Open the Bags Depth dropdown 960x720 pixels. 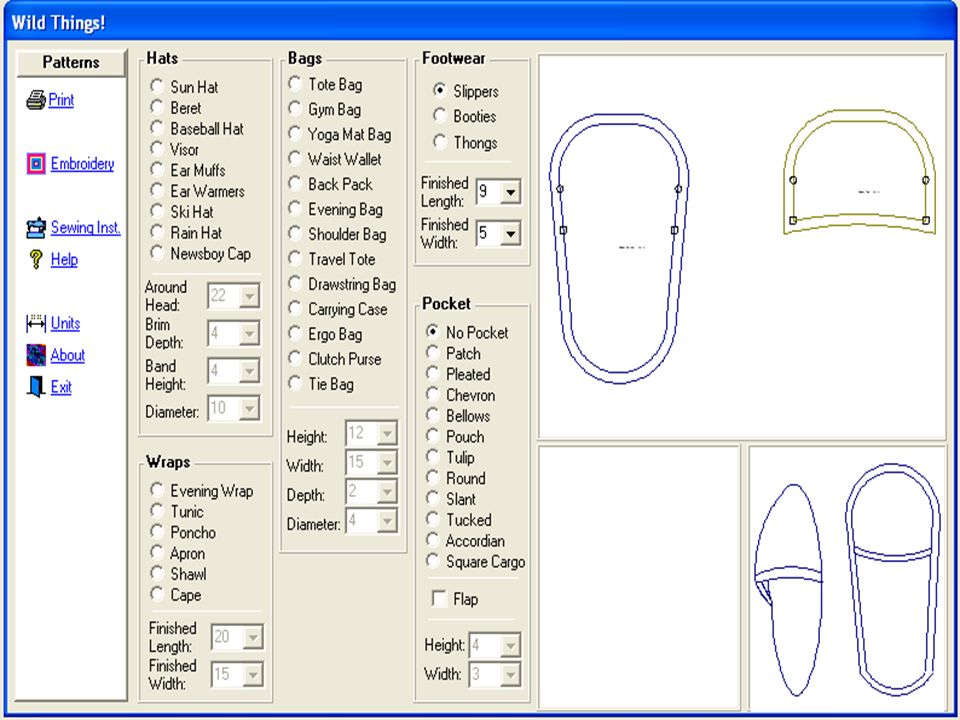pyautogui.click(x=387, y=492)
